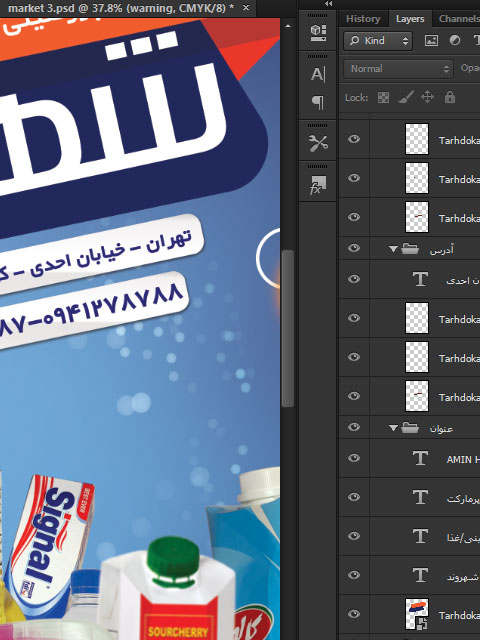The width and height of the screenshot is (480, 640).
Task: Select the AMIN H layer name
Action: pos(463,460)
